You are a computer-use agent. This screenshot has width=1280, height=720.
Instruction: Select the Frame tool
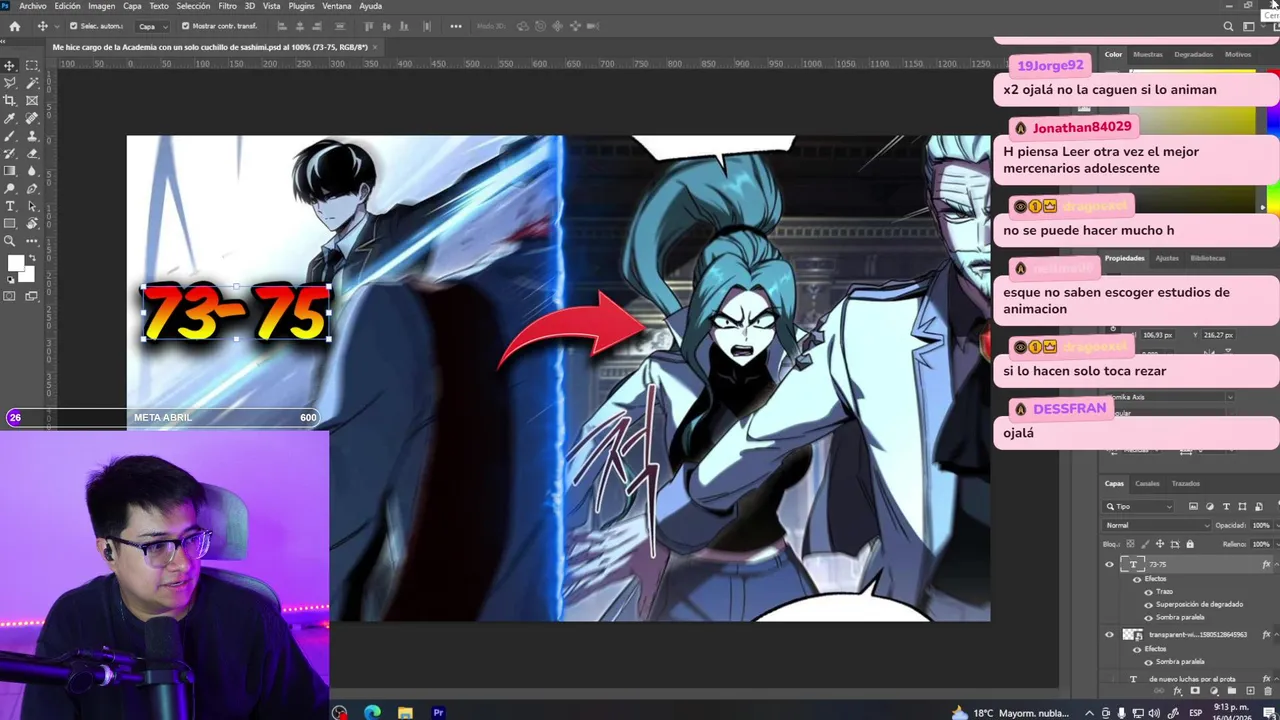32,100
